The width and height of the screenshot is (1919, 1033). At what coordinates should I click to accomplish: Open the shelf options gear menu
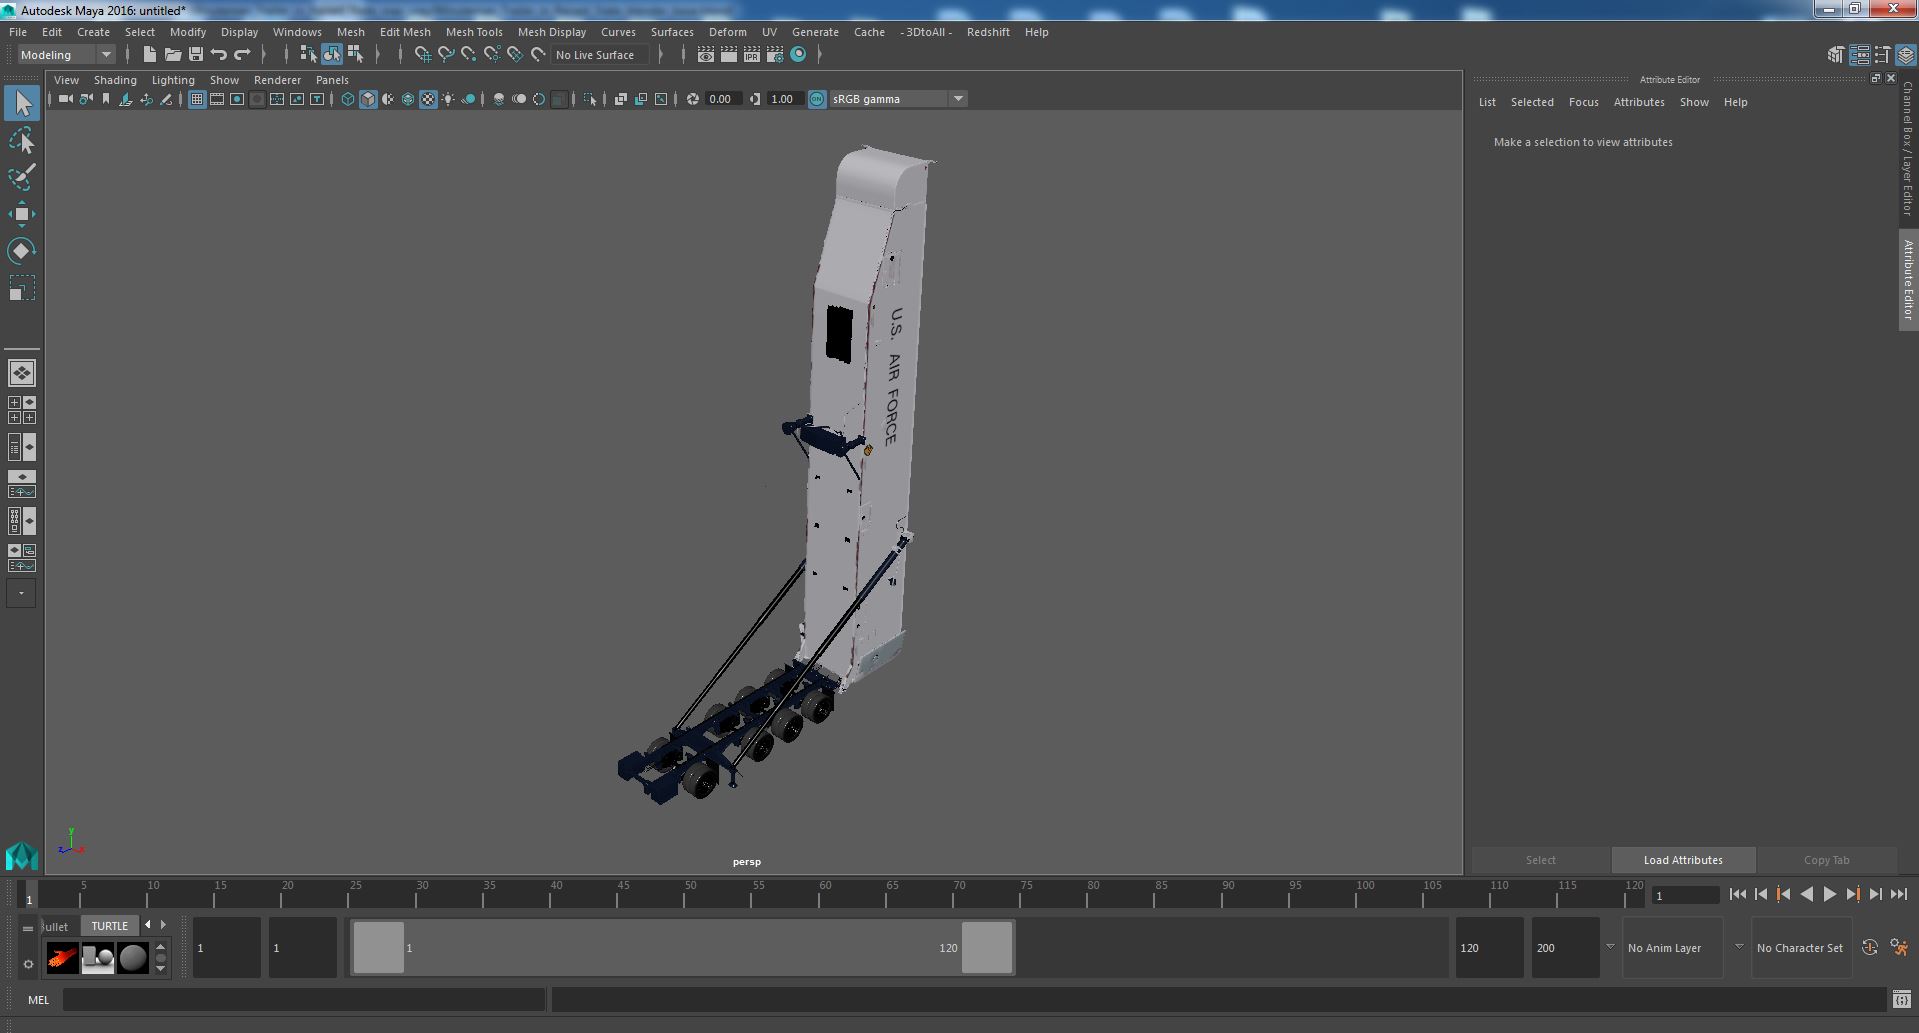click(x=28, y=964)
